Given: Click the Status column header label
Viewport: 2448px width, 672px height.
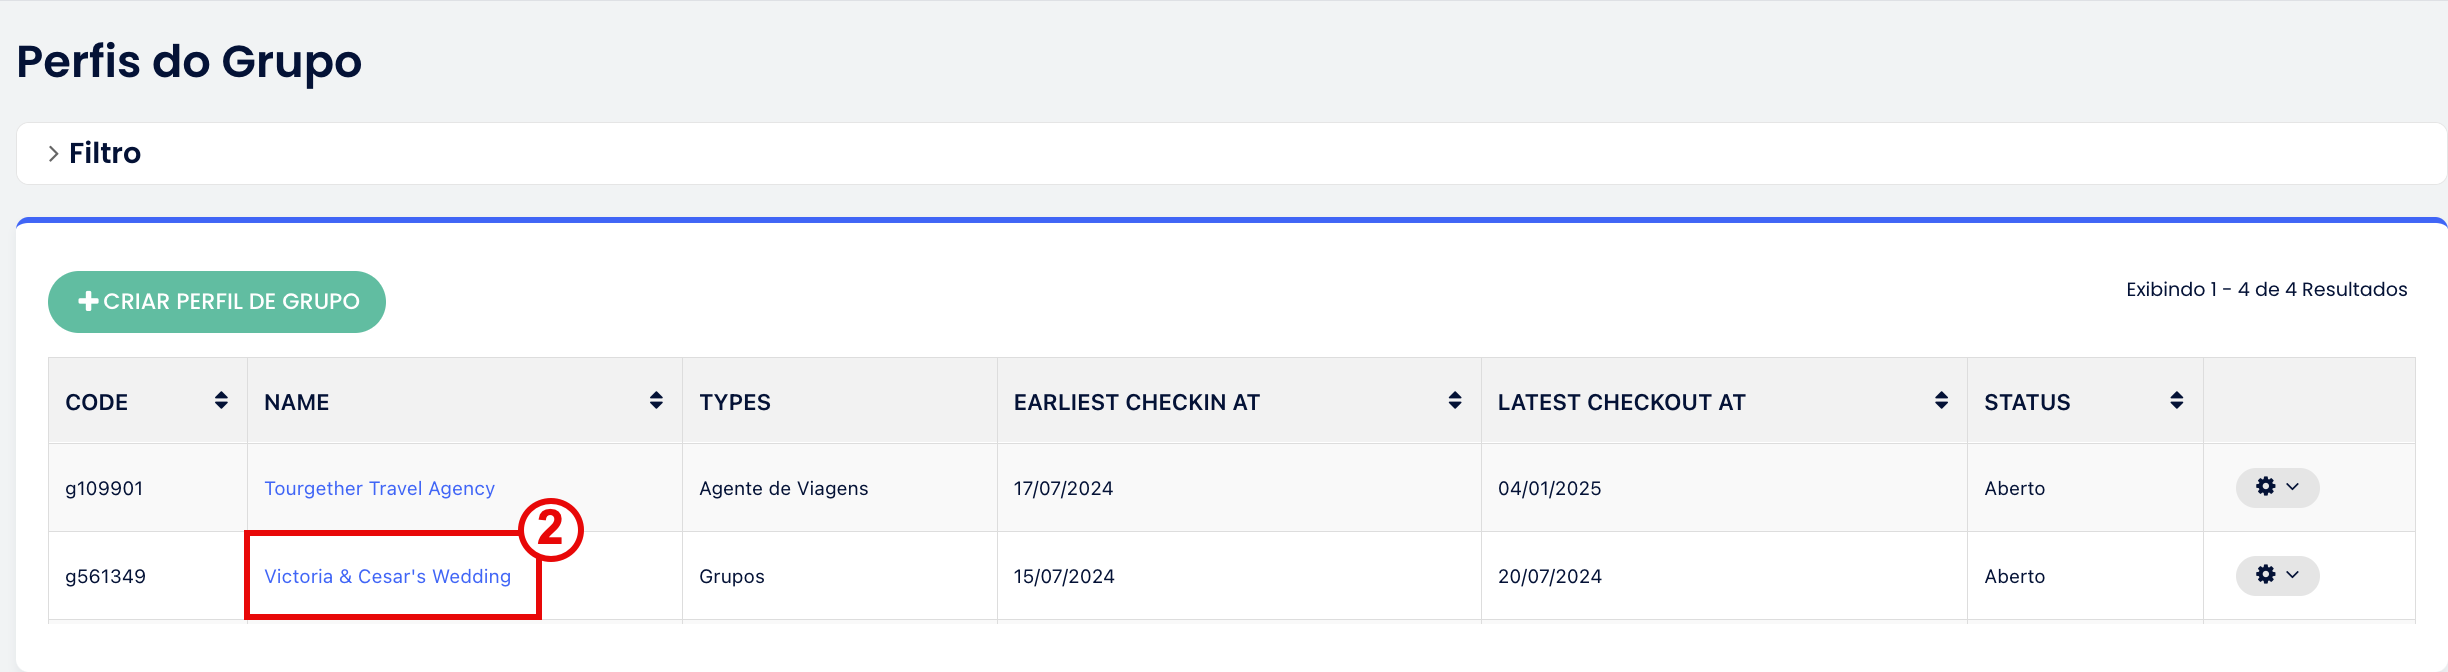Looking at the screenshot, I should click(2027, 403).
